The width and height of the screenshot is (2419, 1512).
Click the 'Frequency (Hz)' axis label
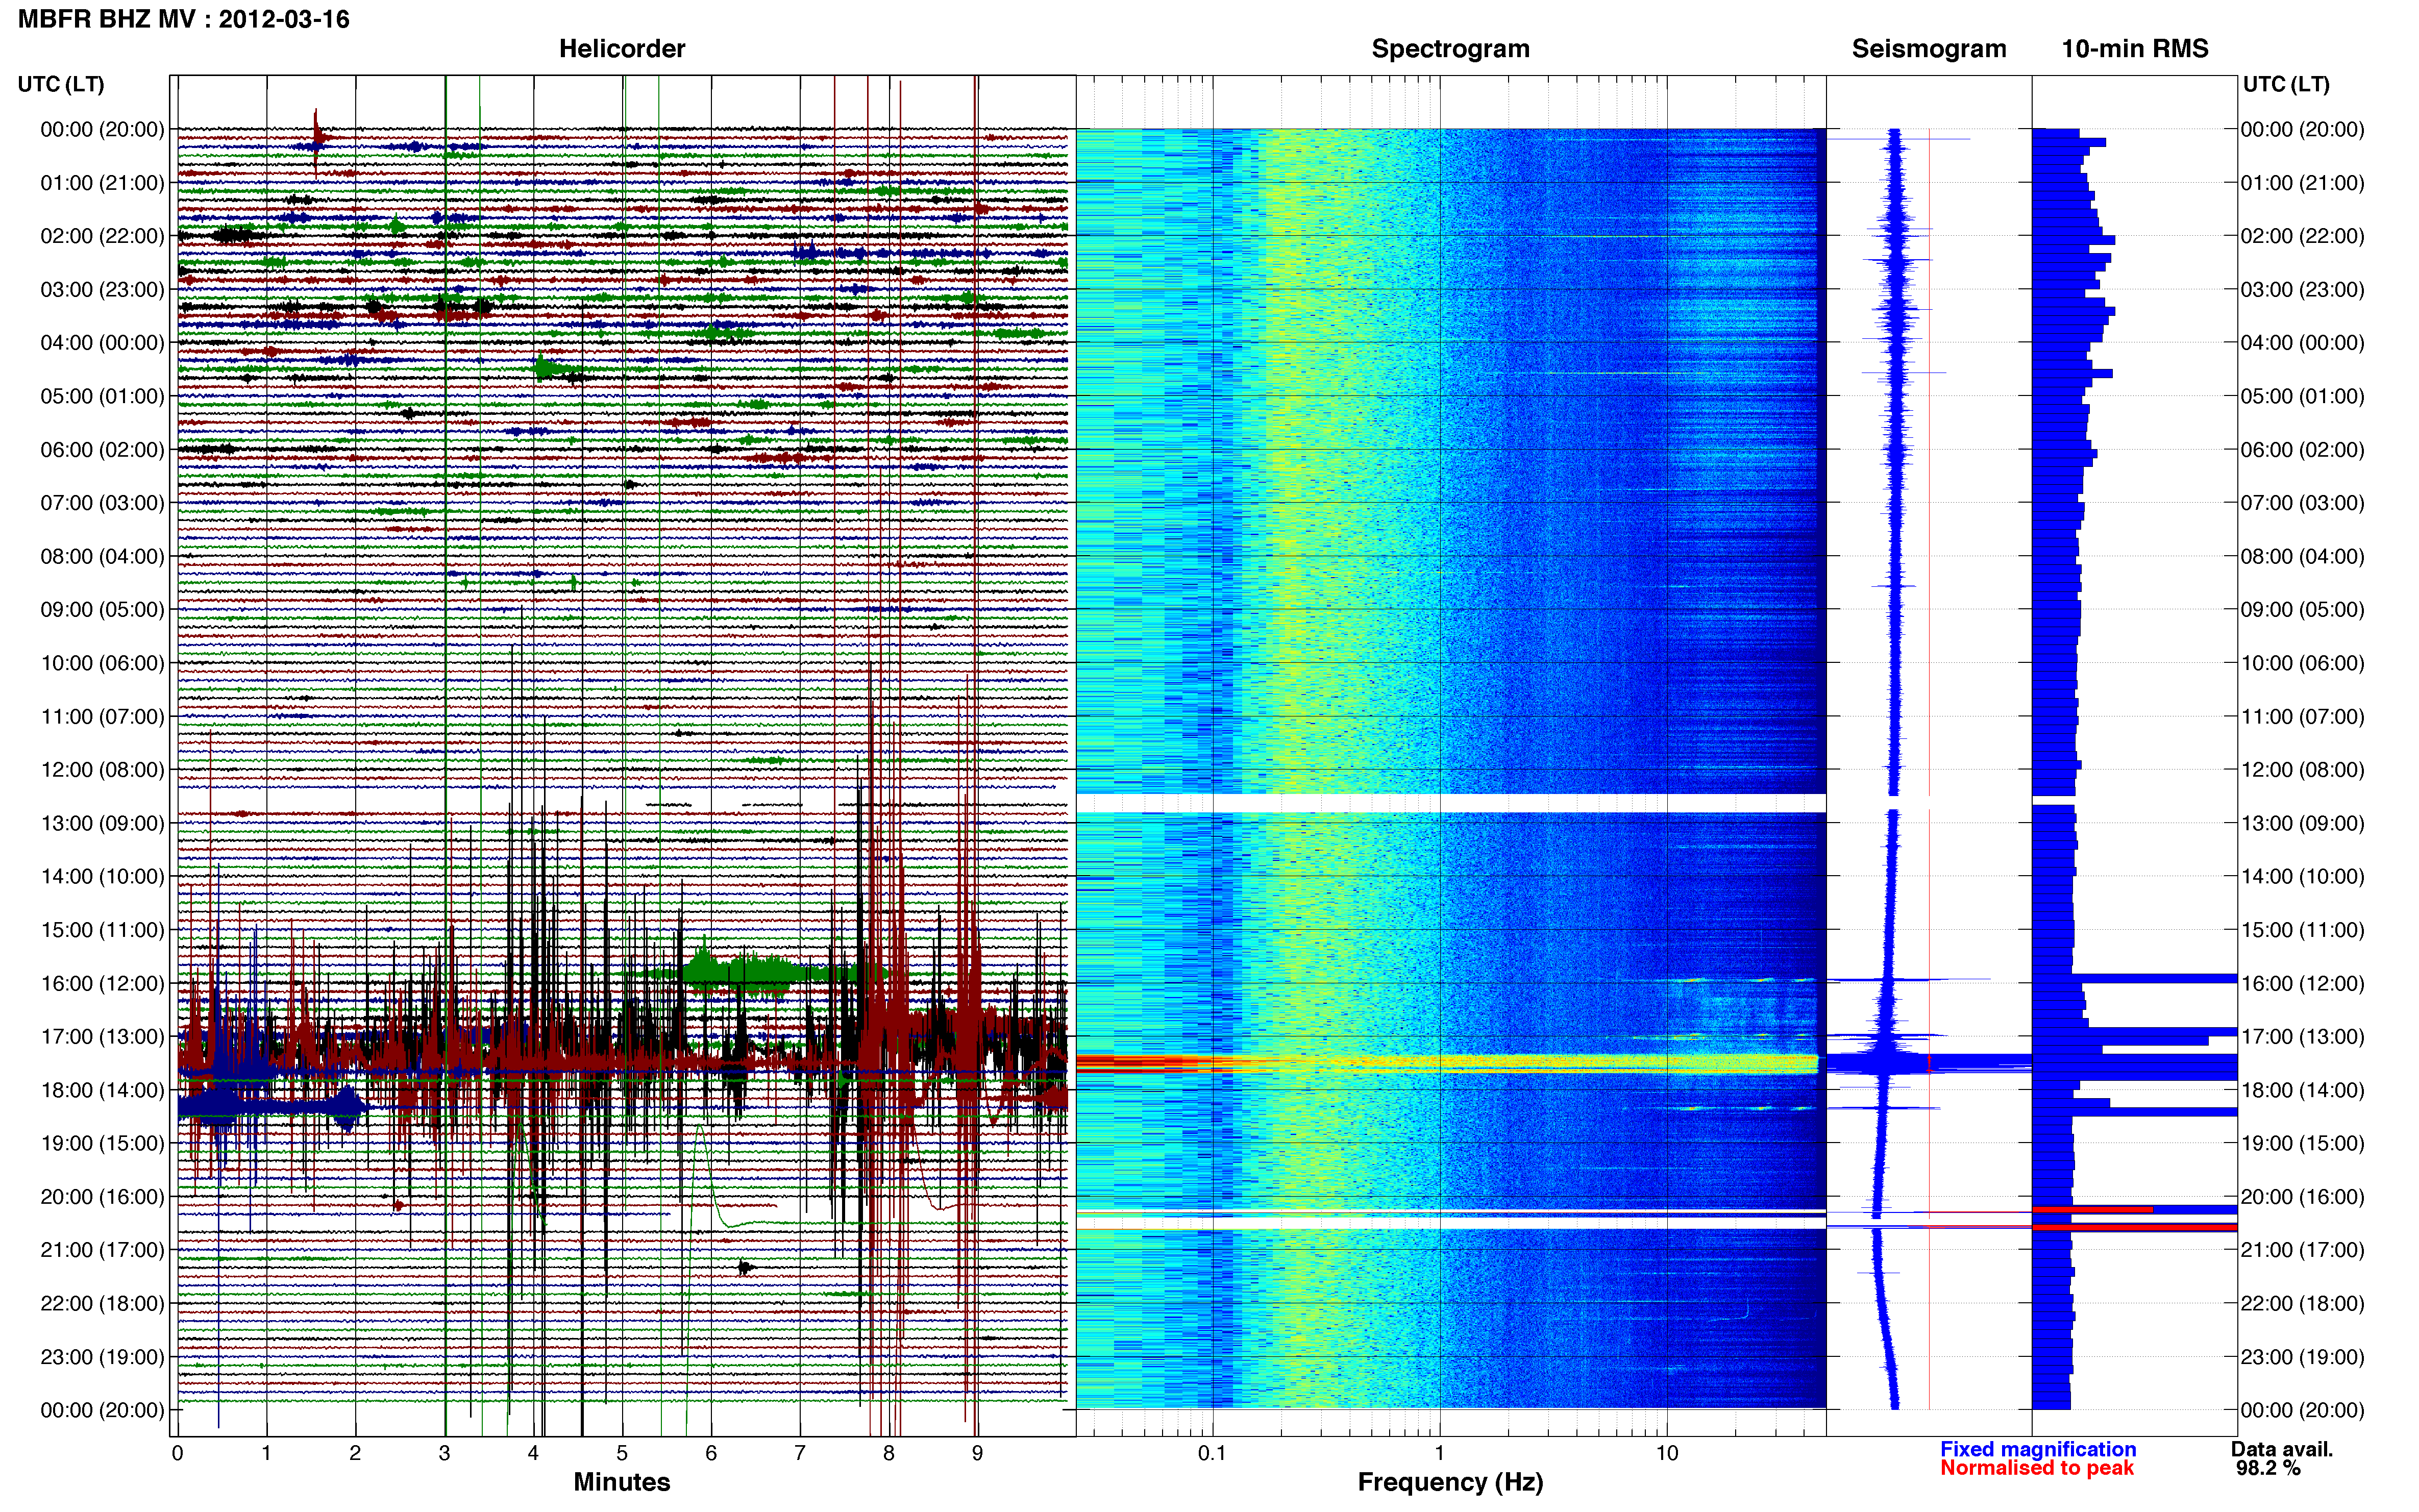click(x=1450, y=1483)
